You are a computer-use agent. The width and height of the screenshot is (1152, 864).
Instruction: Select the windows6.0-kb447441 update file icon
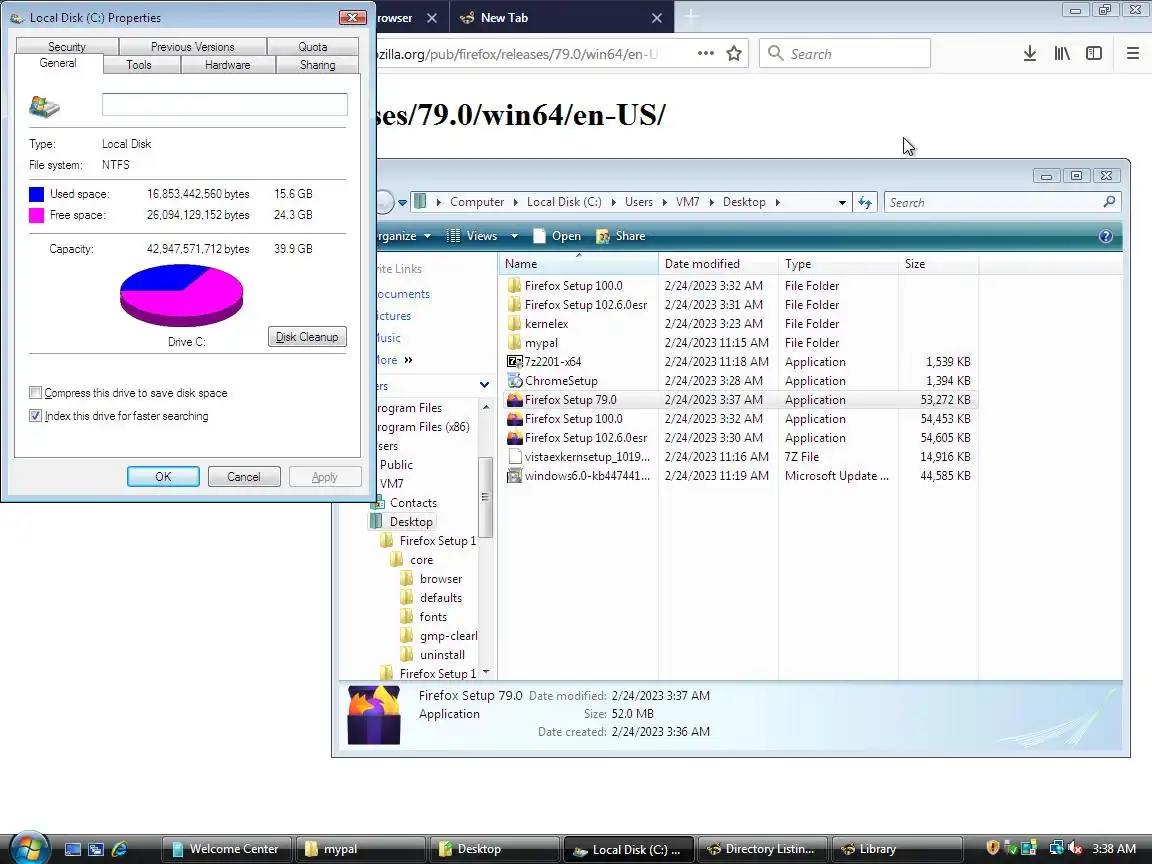514,475
